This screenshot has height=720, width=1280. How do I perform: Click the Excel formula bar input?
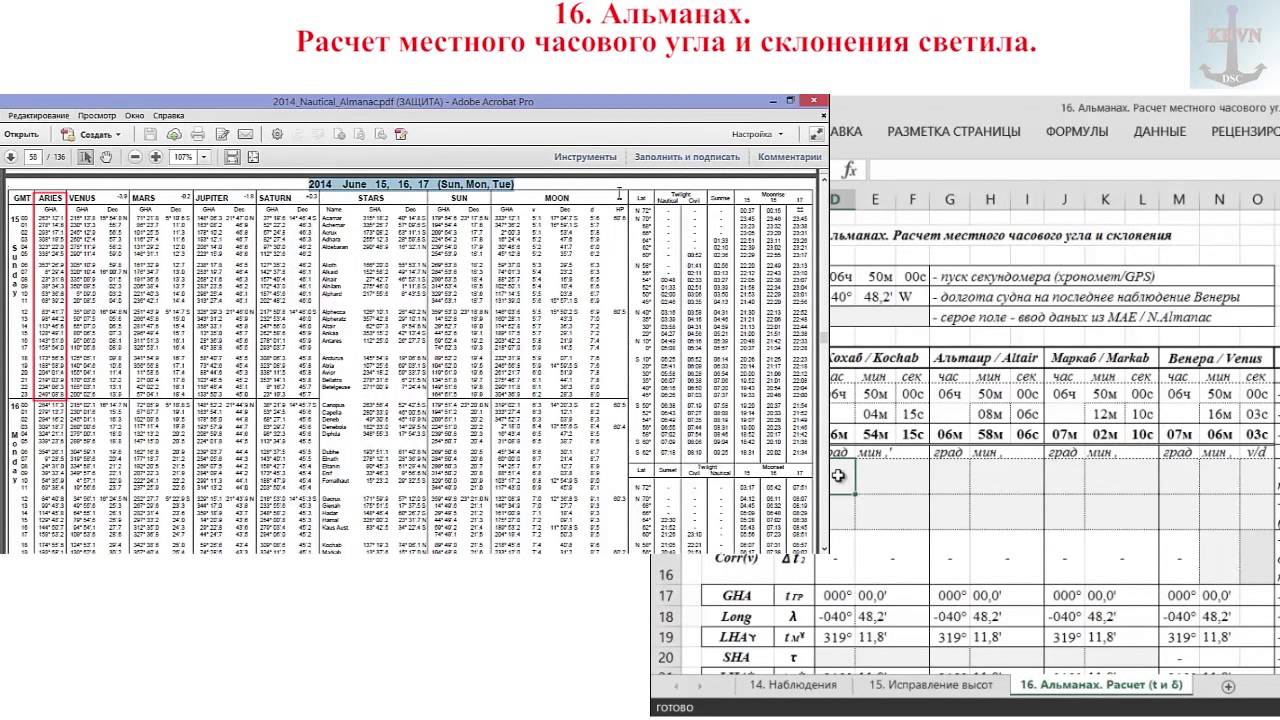(x=1075, y=170)
